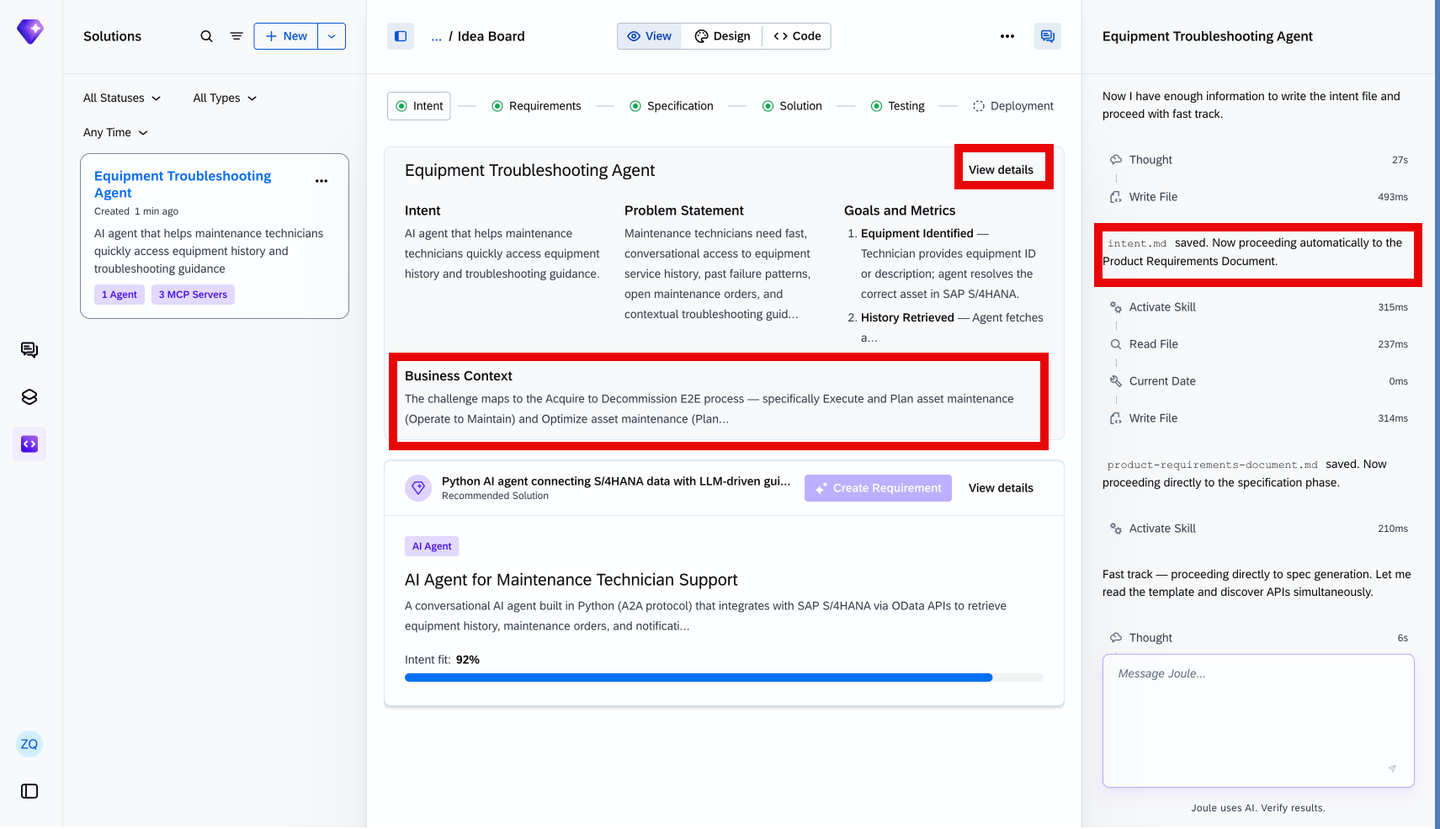1440x829 pixels.
Task: Select the highlighted code icon in left rail
Action: [x=29, y=444]
